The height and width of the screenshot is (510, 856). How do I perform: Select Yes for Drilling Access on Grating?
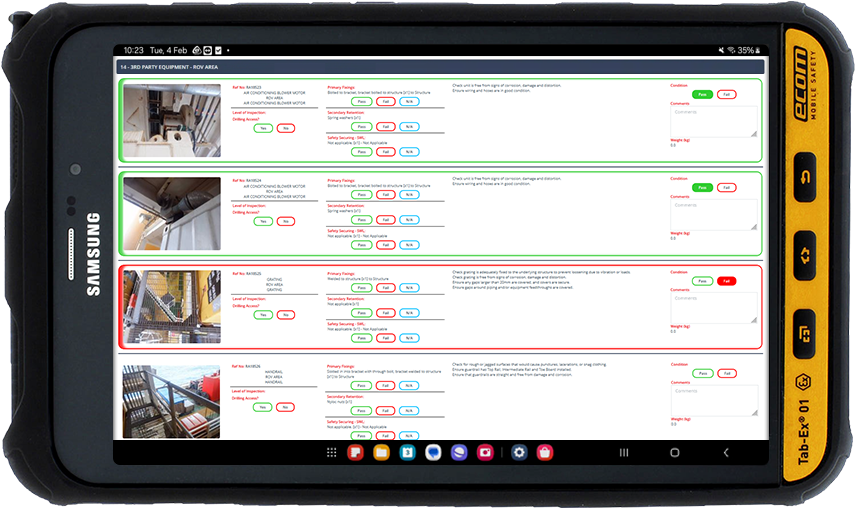263,315
